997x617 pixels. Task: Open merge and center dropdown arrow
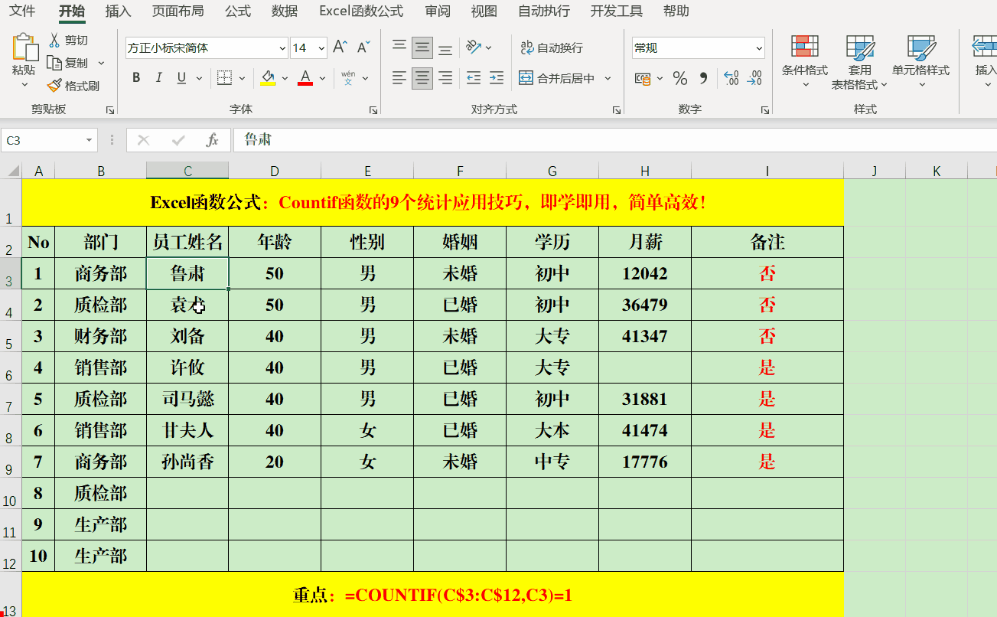[x=608, y=78]
